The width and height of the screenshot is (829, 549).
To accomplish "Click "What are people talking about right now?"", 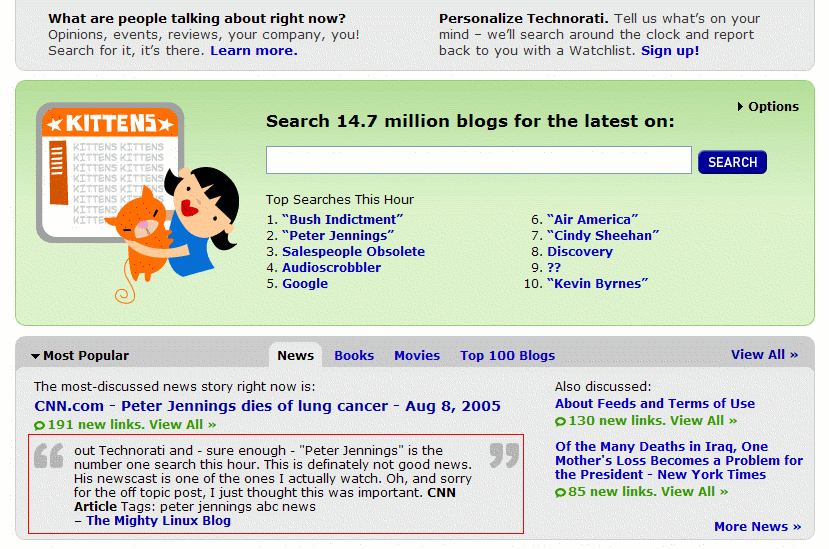I will point(197,19).
